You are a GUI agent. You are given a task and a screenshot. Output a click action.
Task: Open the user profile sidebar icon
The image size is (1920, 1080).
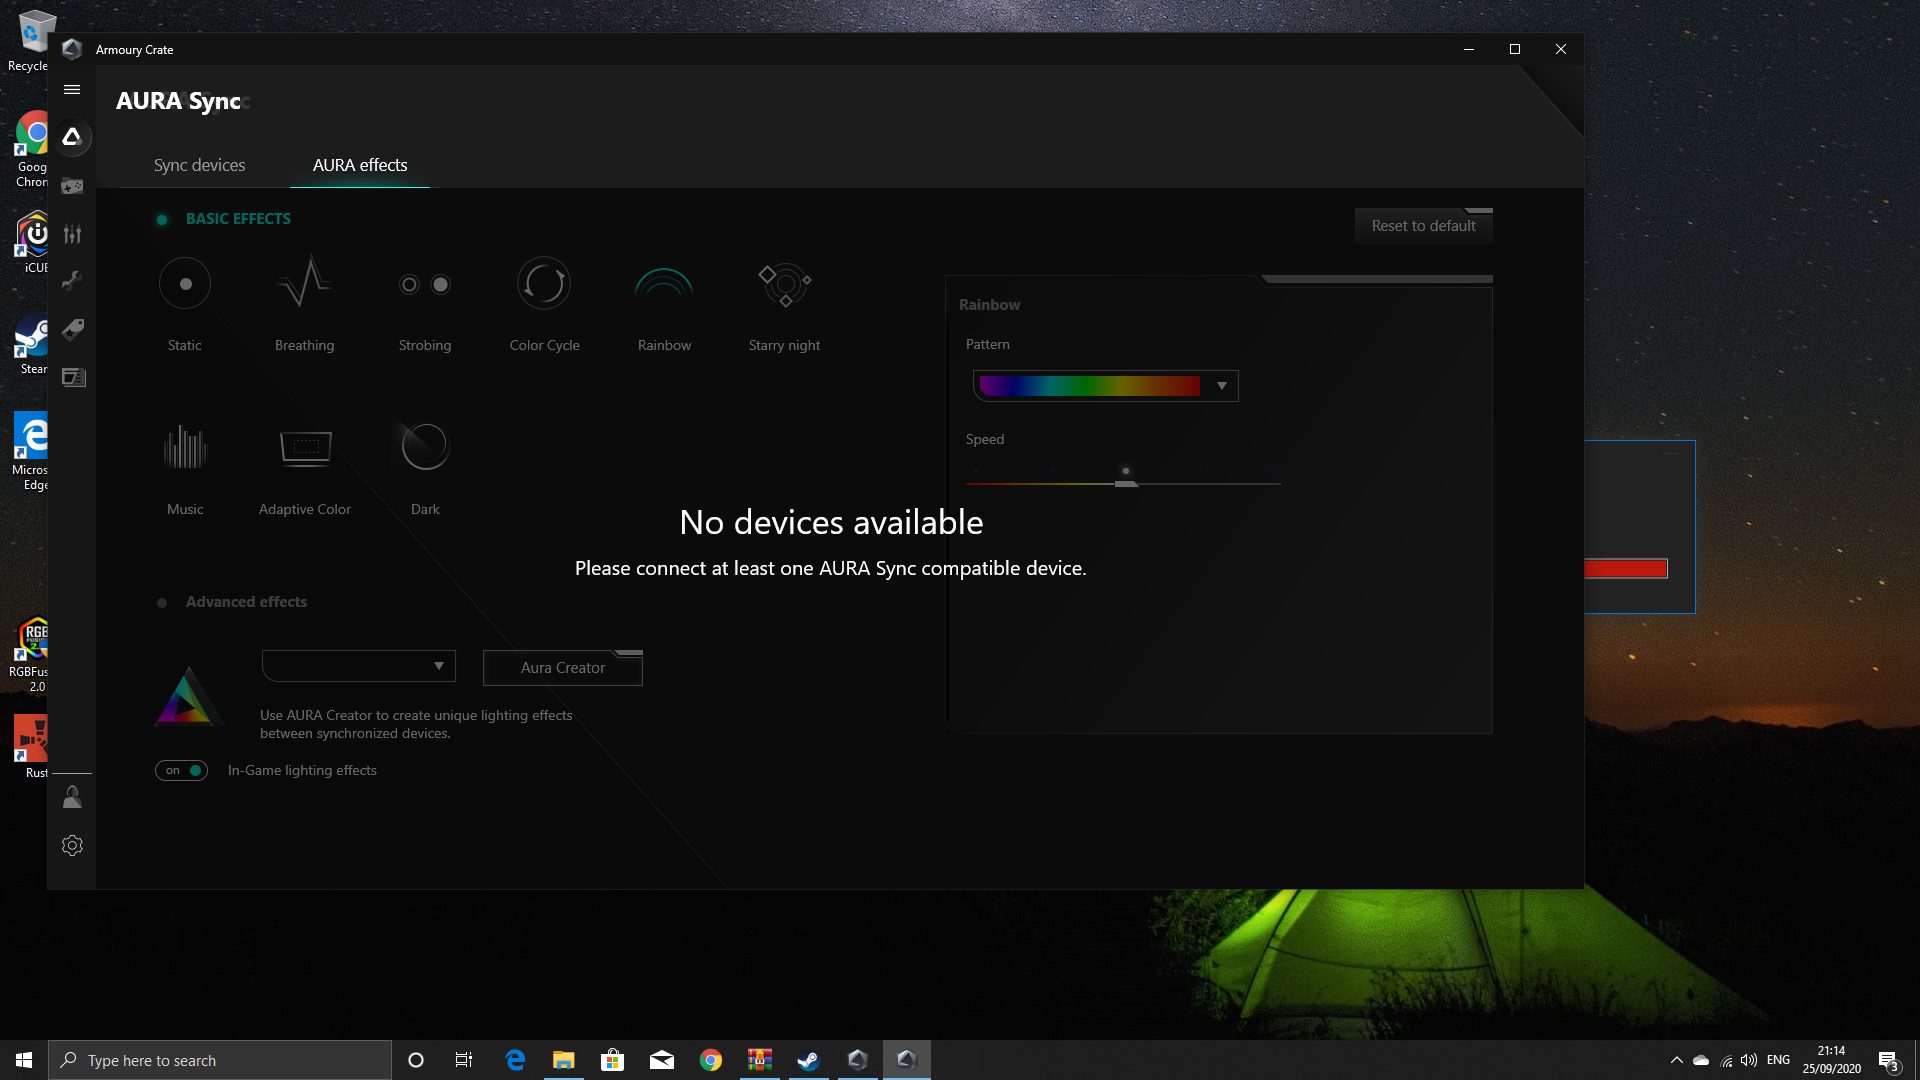tap(72, 797)
